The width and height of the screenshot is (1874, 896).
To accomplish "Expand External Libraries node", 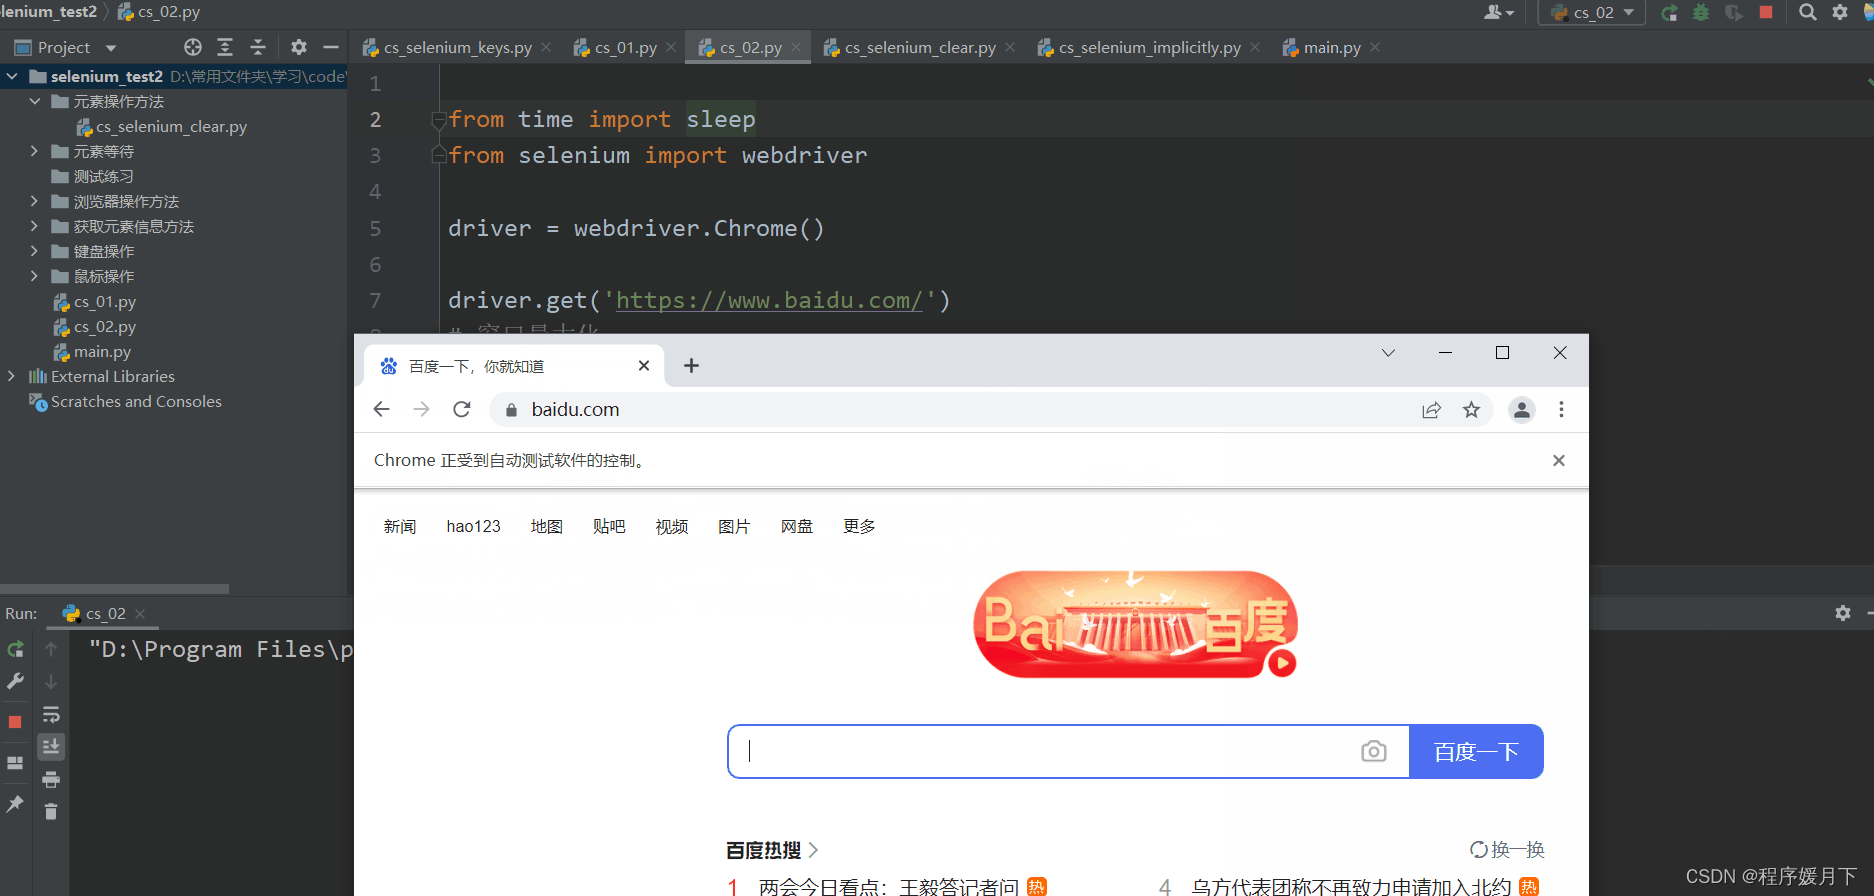I will [11, 376].
